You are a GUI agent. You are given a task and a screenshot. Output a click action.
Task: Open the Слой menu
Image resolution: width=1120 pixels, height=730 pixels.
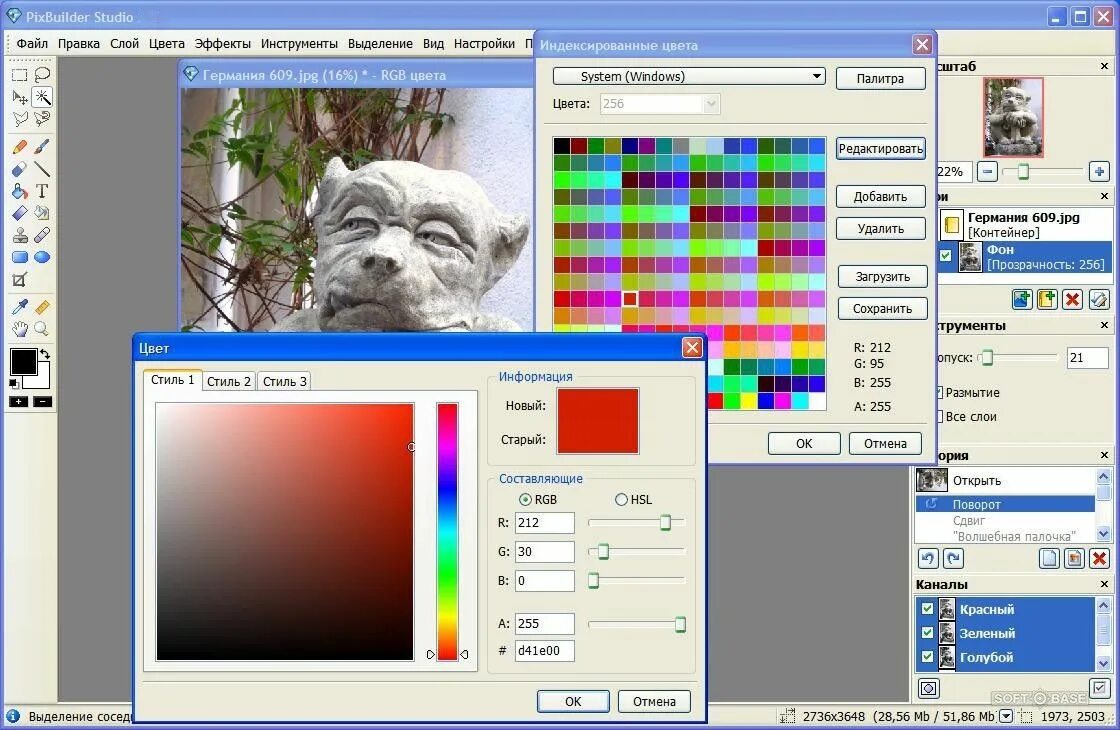pos(124,44)
